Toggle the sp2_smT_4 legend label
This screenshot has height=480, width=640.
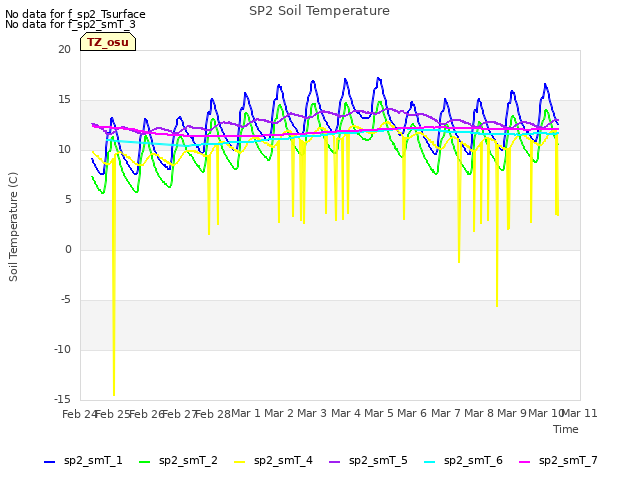[x=283, y=460]
